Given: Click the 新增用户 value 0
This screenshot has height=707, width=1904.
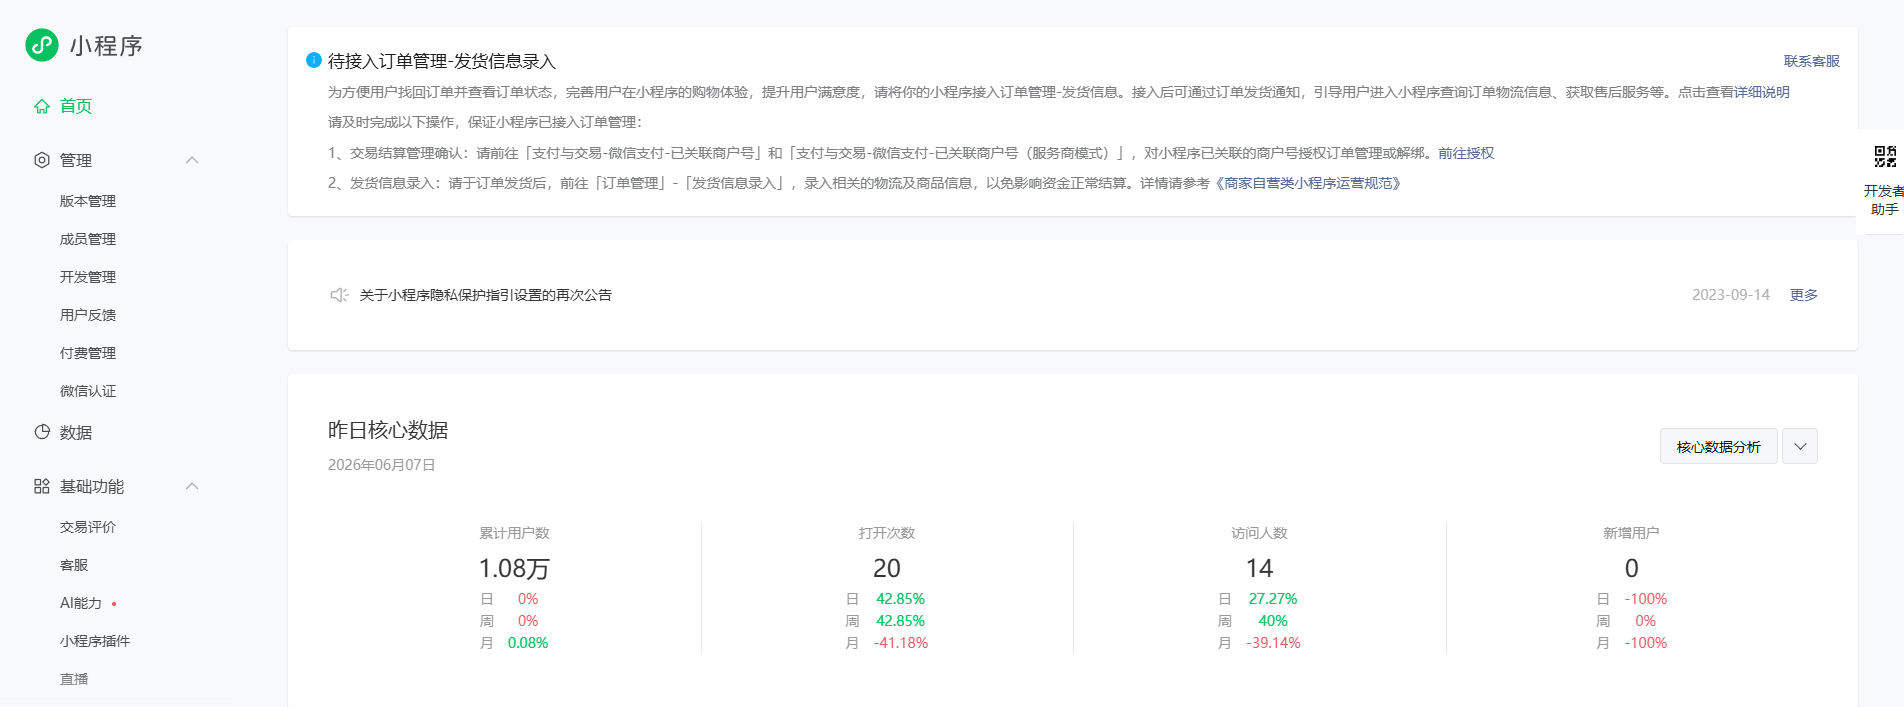Looking at the screenshot, I should tap(1631, 568).
